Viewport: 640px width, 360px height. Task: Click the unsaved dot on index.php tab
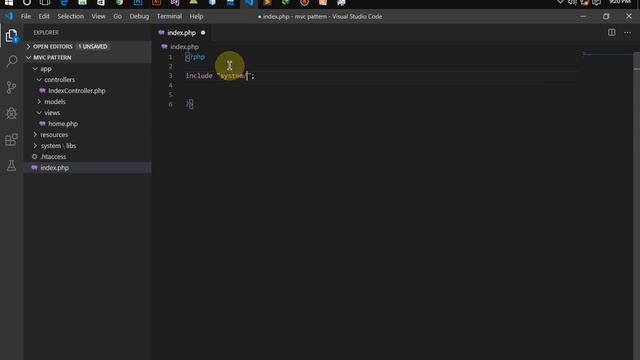tap(203, 33)
